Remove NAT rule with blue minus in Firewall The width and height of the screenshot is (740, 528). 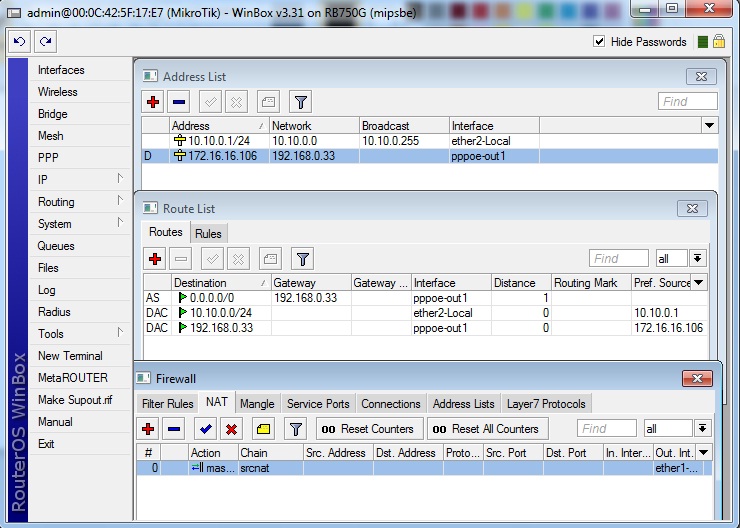point(174,429)
